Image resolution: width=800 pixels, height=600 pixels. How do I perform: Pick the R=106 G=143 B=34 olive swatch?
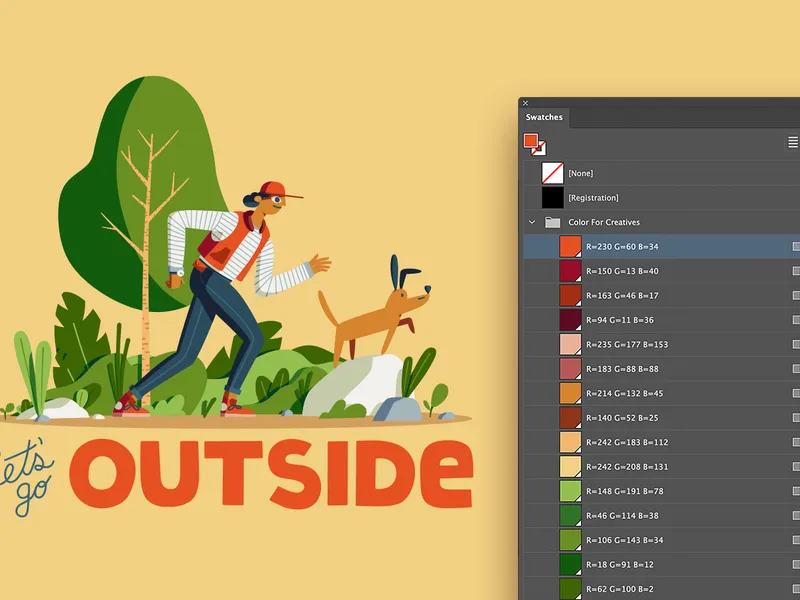[570, 540]
